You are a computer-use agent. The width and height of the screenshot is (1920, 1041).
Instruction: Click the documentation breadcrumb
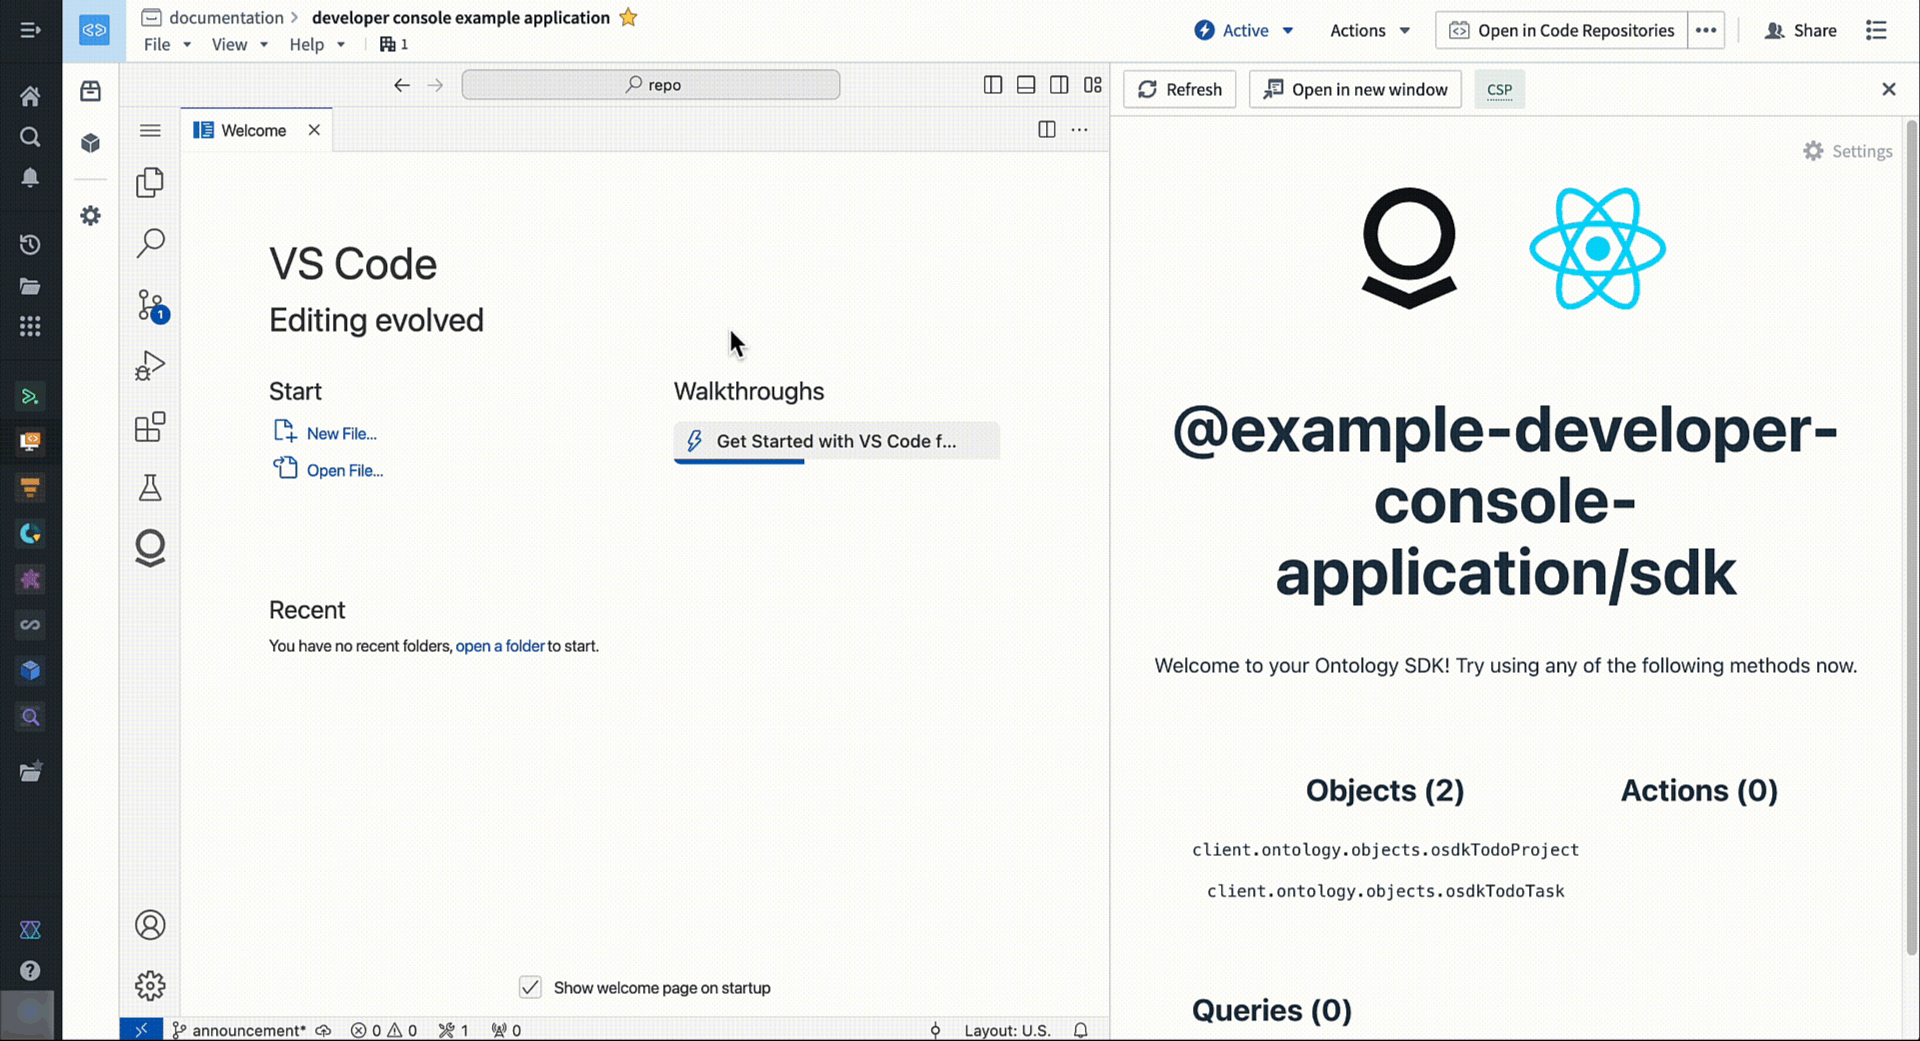[x=226, y=17]
